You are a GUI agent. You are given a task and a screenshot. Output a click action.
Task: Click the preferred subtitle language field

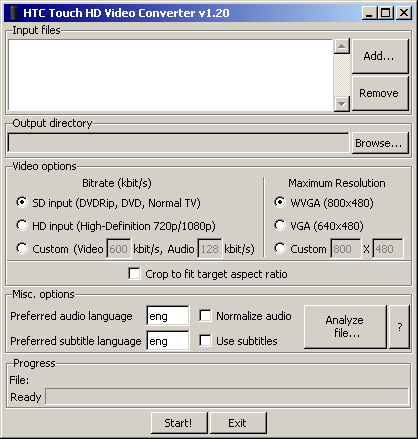[168, 341]
